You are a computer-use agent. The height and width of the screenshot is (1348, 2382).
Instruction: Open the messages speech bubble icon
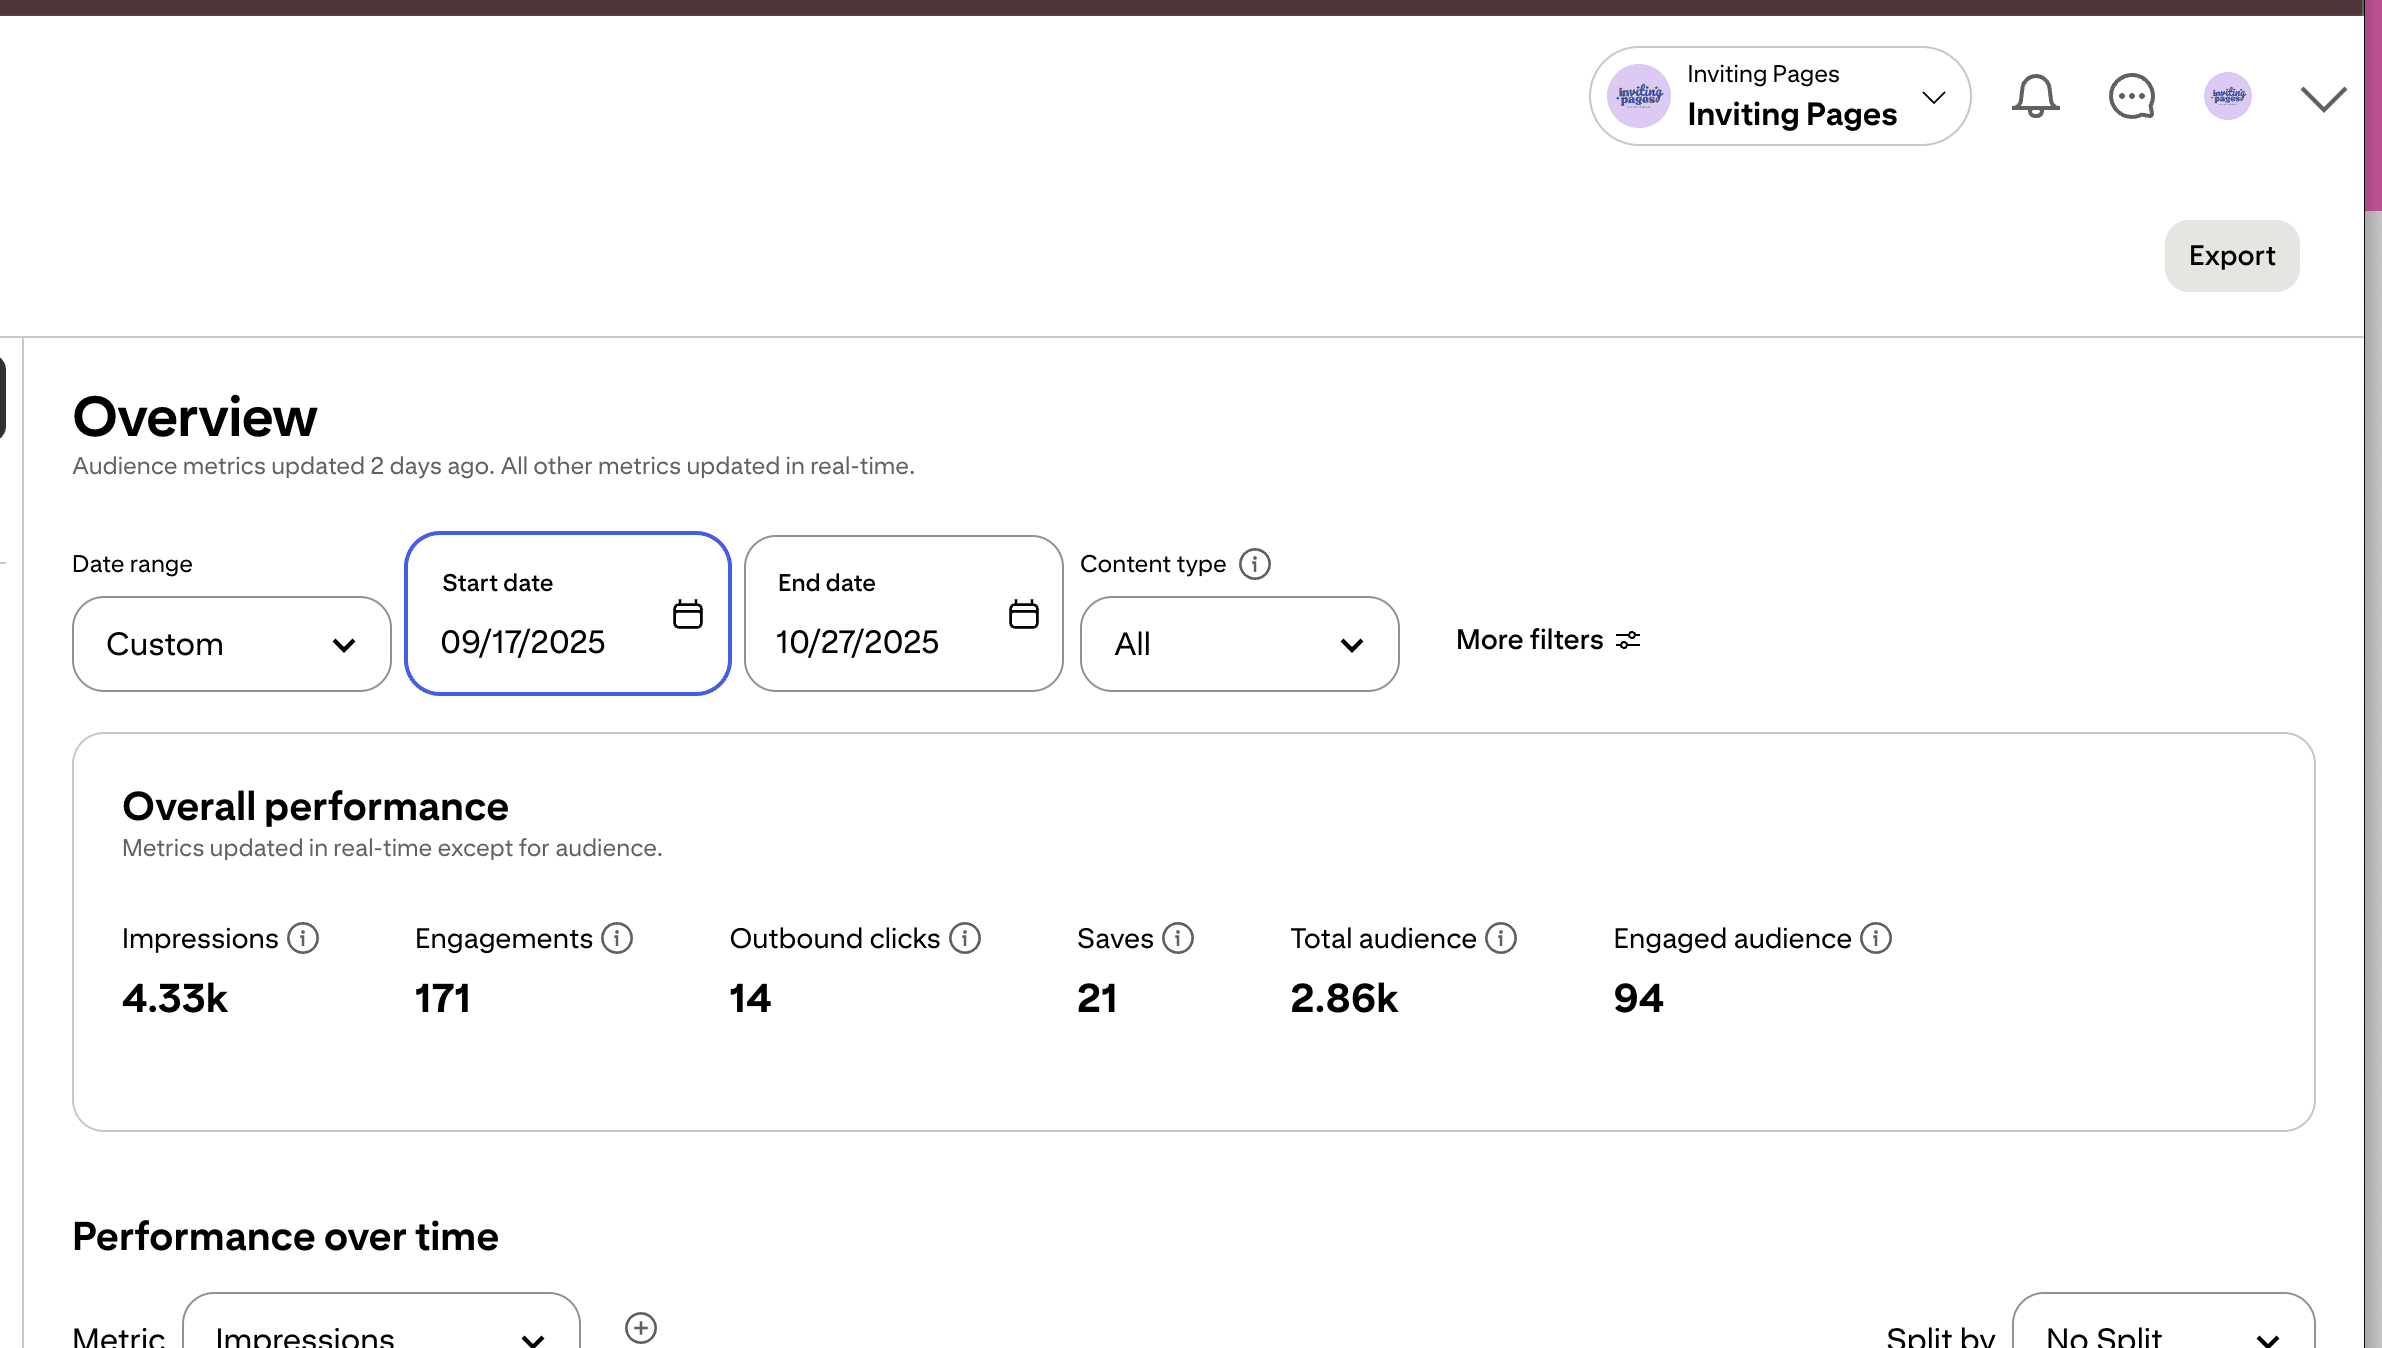2131,97
